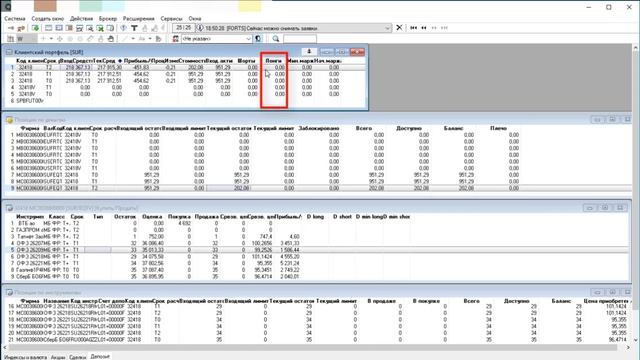Click the disconnect toolbar icon with red mark
Image resolution: width=640 pixels, height=360 pixels.
pyautogui.click(x=21, y=28)
